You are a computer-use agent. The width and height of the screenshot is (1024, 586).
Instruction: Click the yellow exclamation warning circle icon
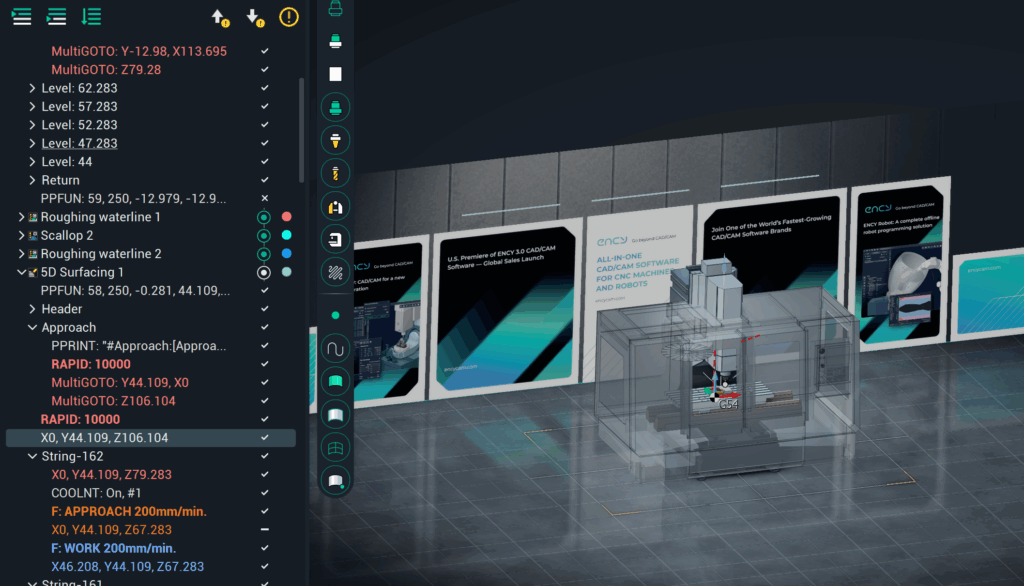pyautogui.click(x=289, y=17)
